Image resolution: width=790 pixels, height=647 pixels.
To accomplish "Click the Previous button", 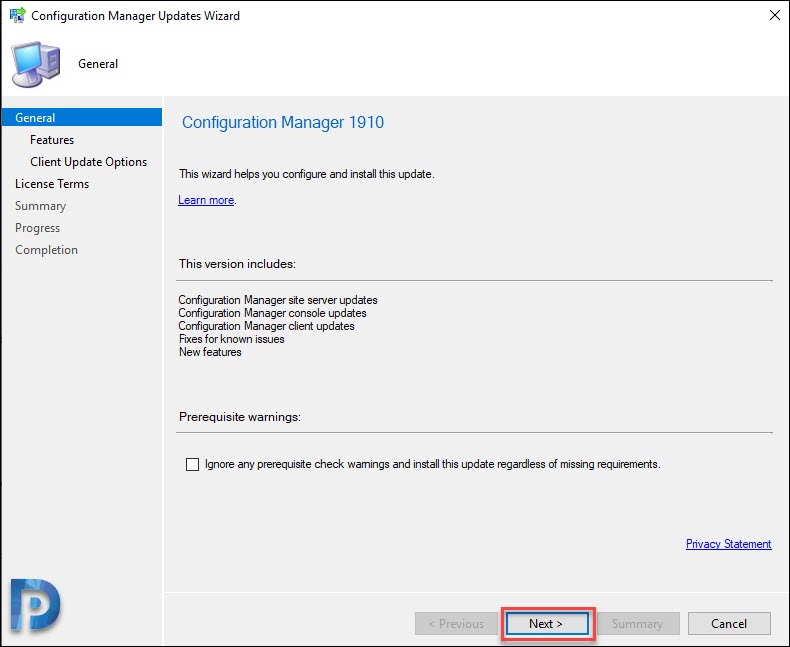I will (456, 624).
